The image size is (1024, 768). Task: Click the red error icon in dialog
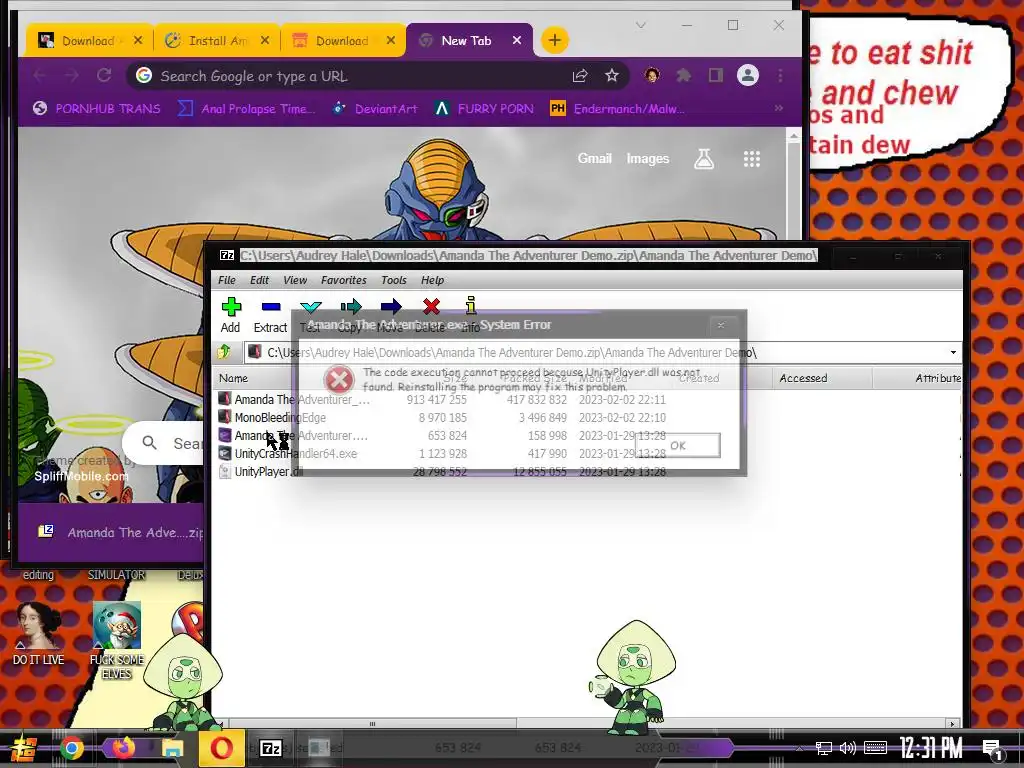(x=339, y=379)
